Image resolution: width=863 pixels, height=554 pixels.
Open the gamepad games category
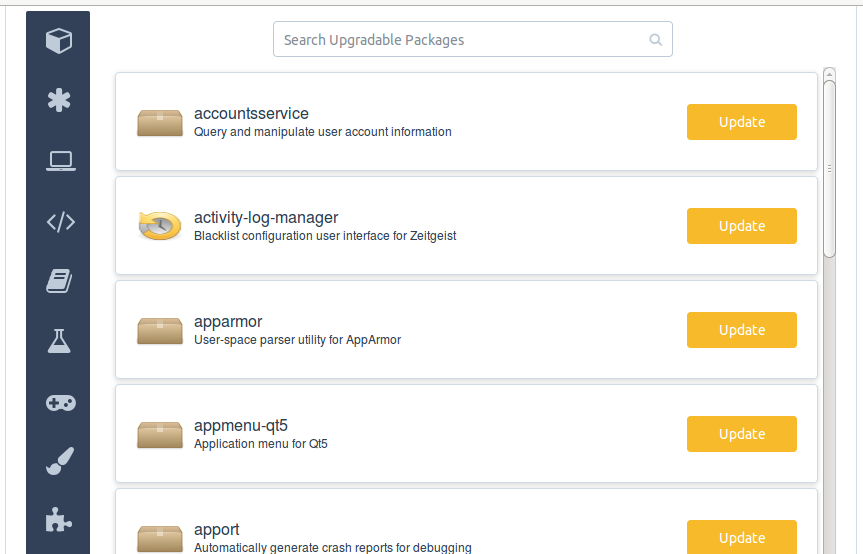(61, 403)
